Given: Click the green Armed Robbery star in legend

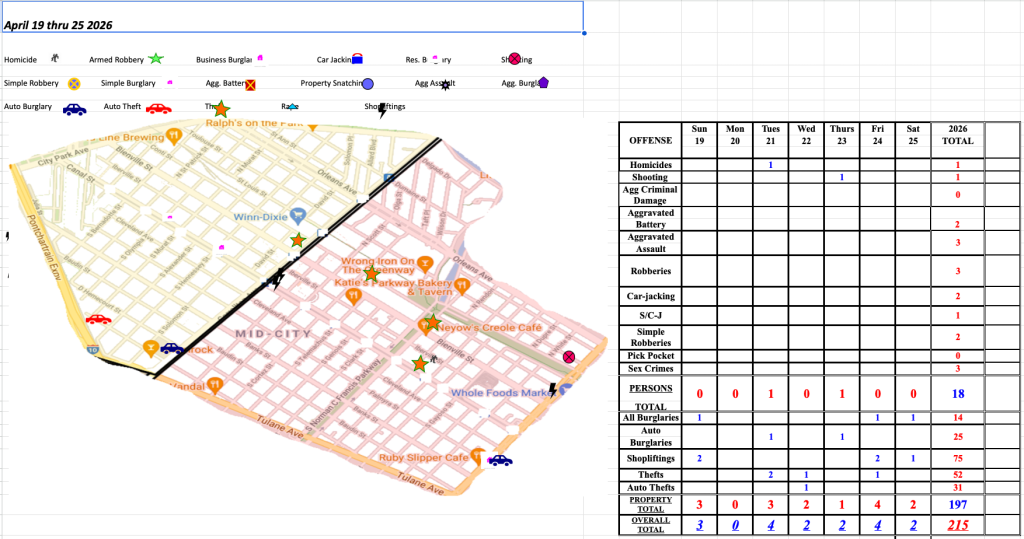Looking at the screenshot, I should [x=155, y=60].
